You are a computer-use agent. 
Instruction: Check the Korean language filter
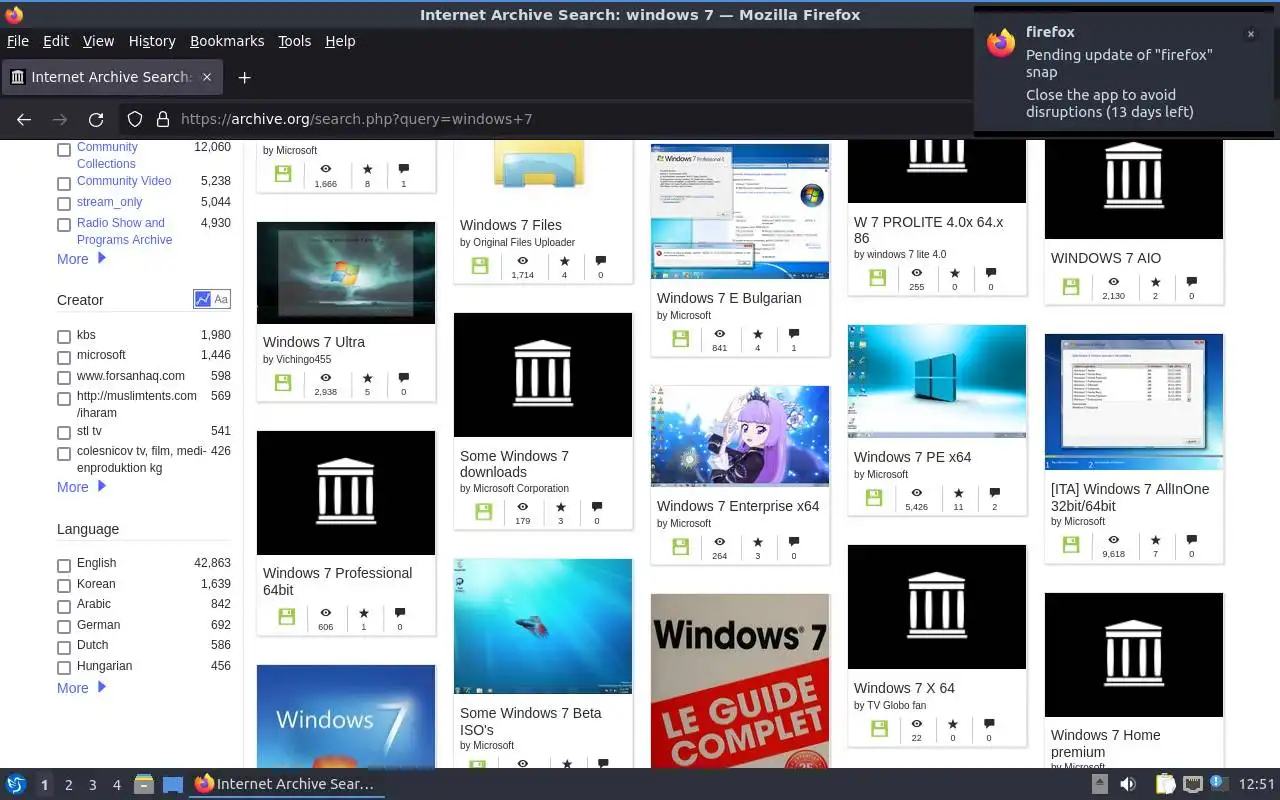pos(64,586)
